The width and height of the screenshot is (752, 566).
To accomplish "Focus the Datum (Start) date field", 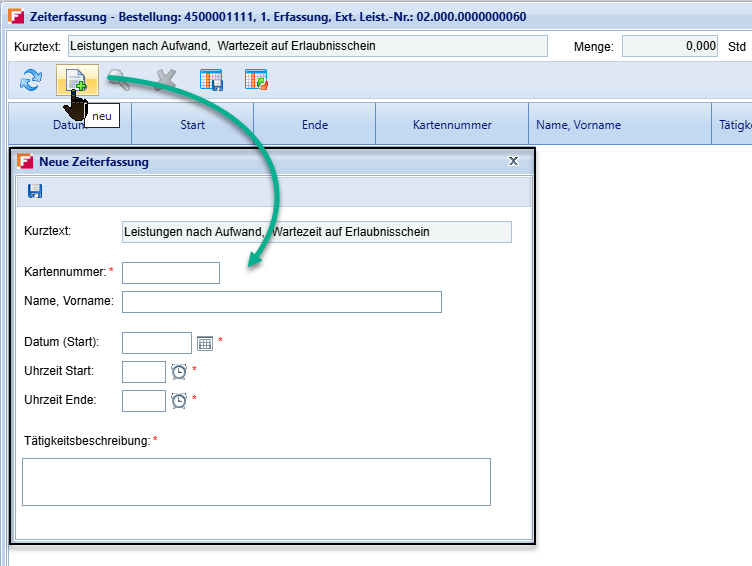I will coord(156,343).
